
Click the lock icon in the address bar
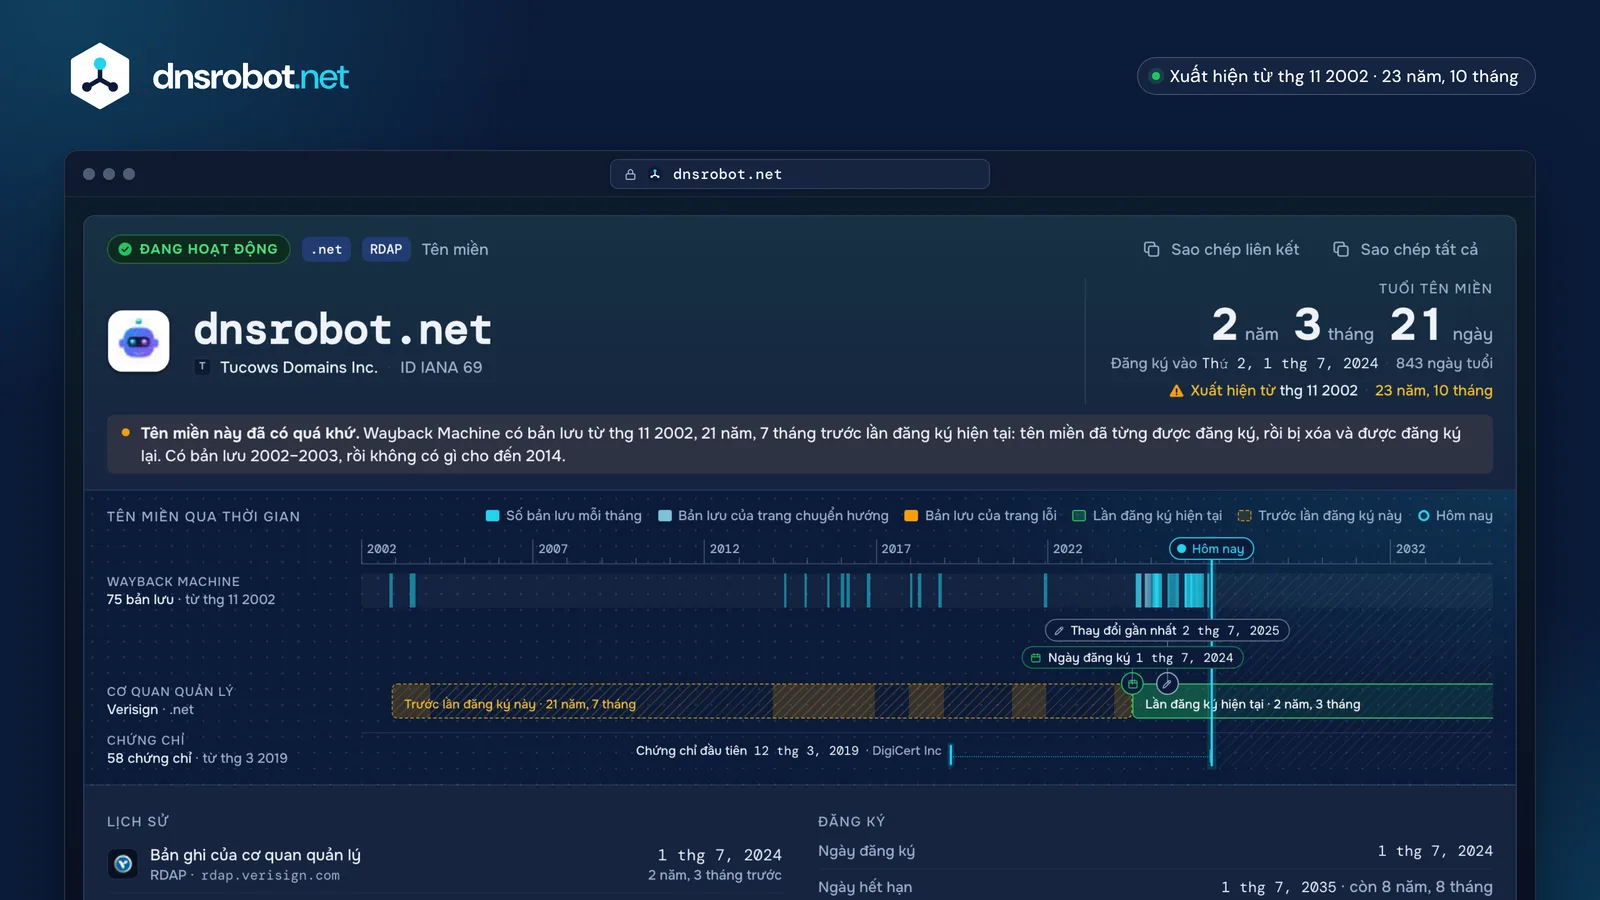[630, 174]
